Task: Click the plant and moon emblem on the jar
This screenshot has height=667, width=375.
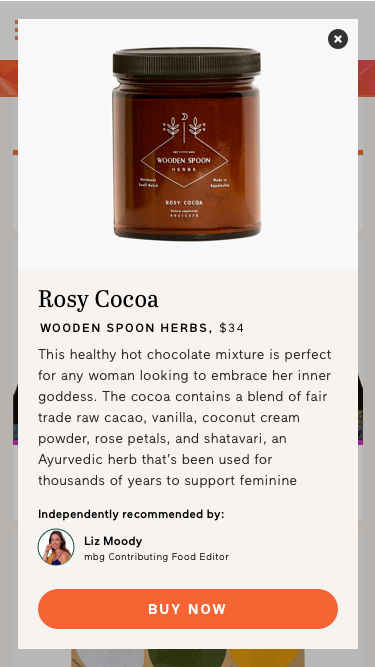Action: [x=184, y=126]
